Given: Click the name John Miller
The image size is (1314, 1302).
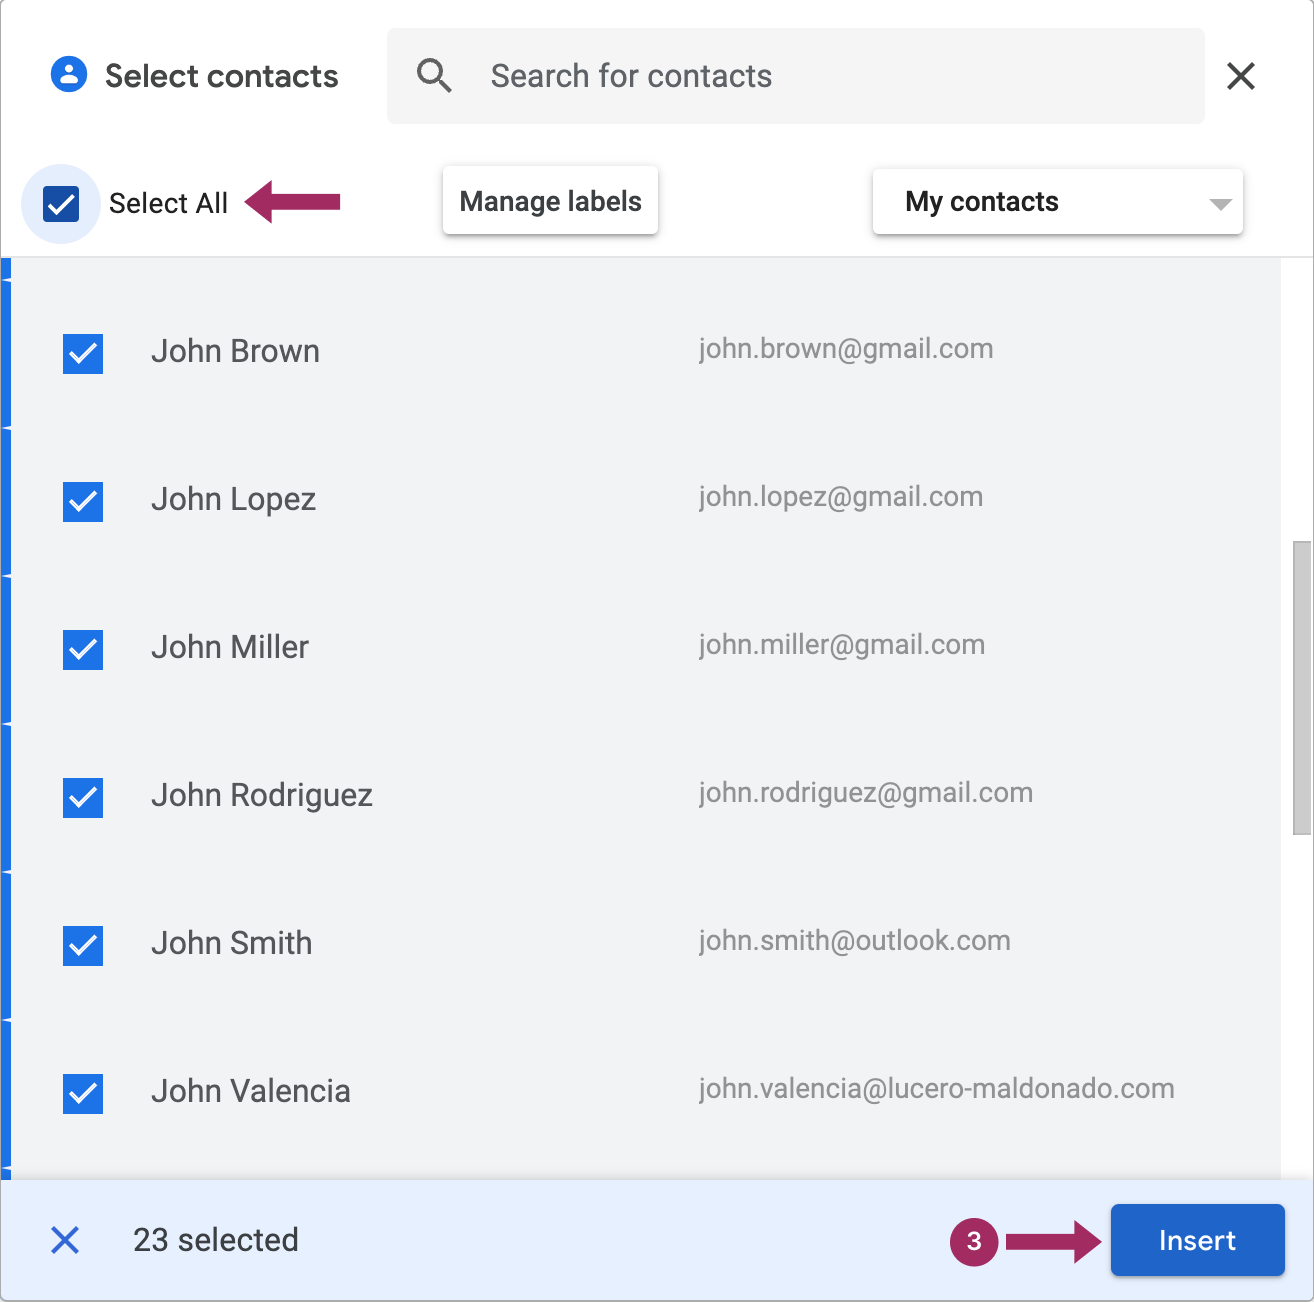Looking at the screenshot, I should (230, 647).
